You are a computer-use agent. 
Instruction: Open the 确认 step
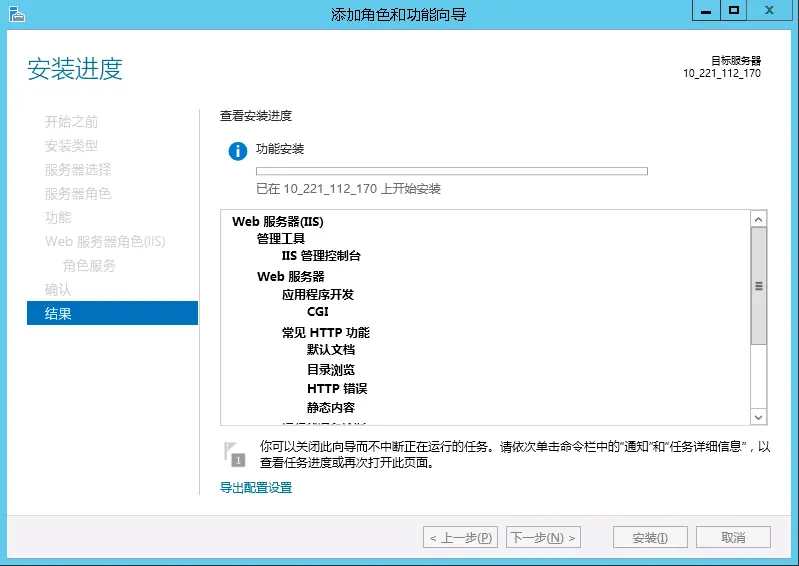point(58,289)
